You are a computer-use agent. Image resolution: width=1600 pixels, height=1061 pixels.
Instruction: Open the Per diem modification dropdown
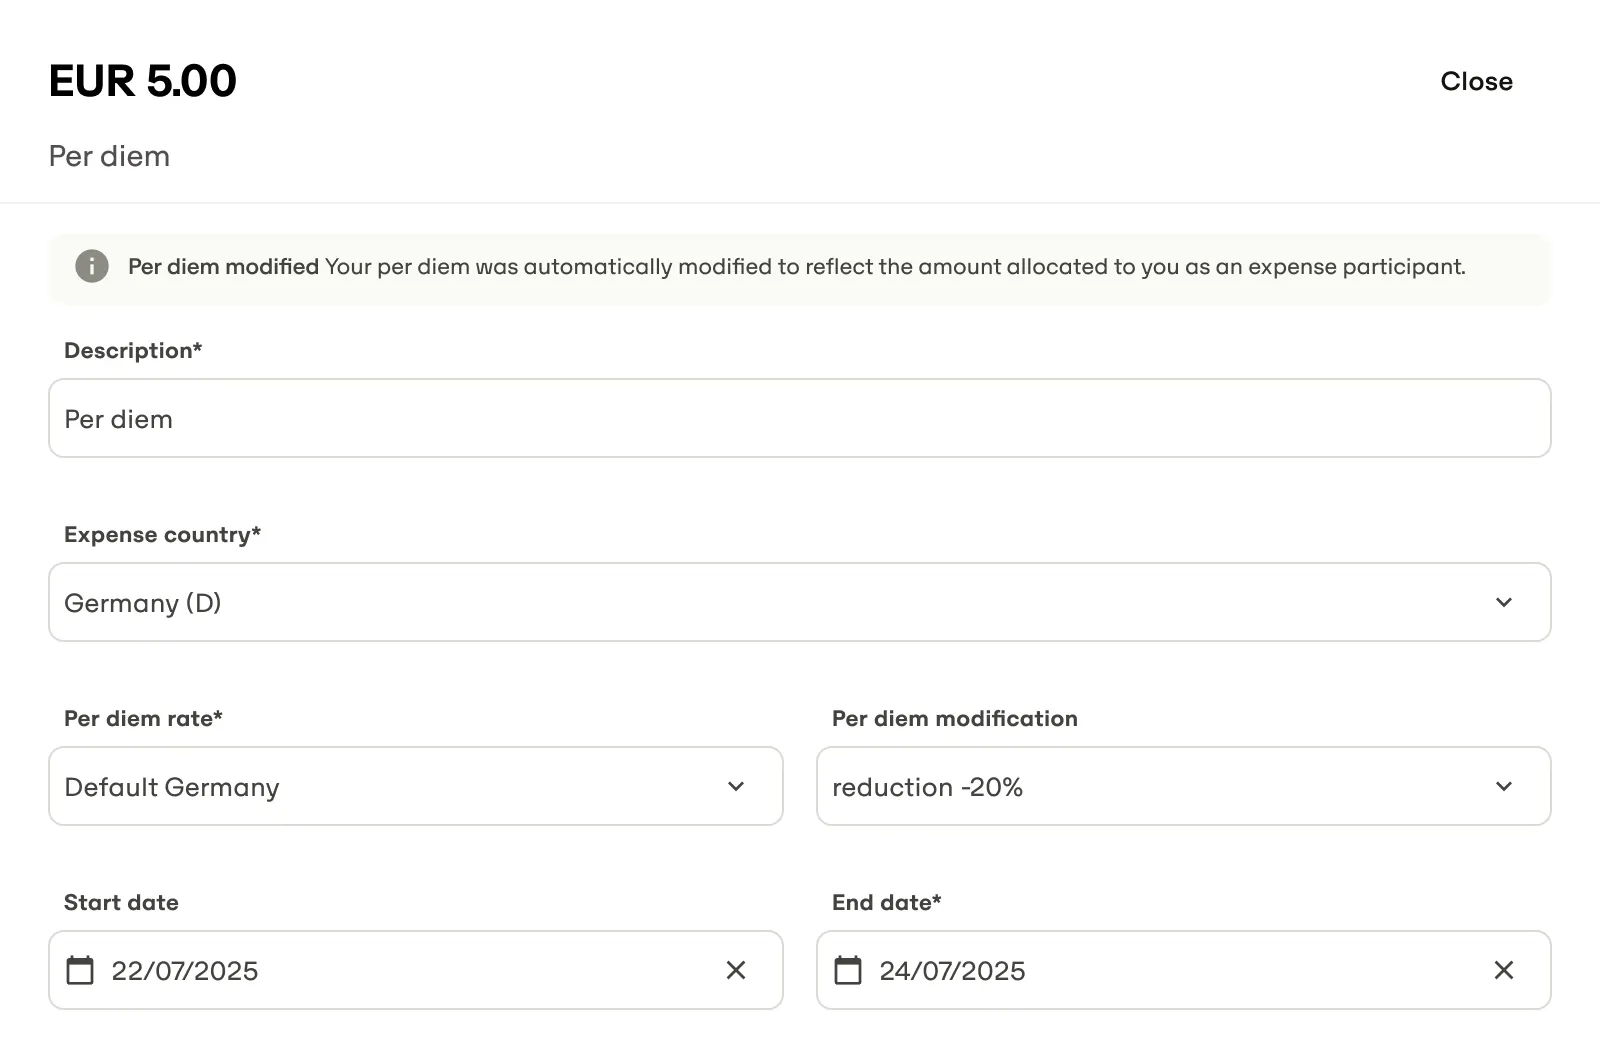(1184, 786)
